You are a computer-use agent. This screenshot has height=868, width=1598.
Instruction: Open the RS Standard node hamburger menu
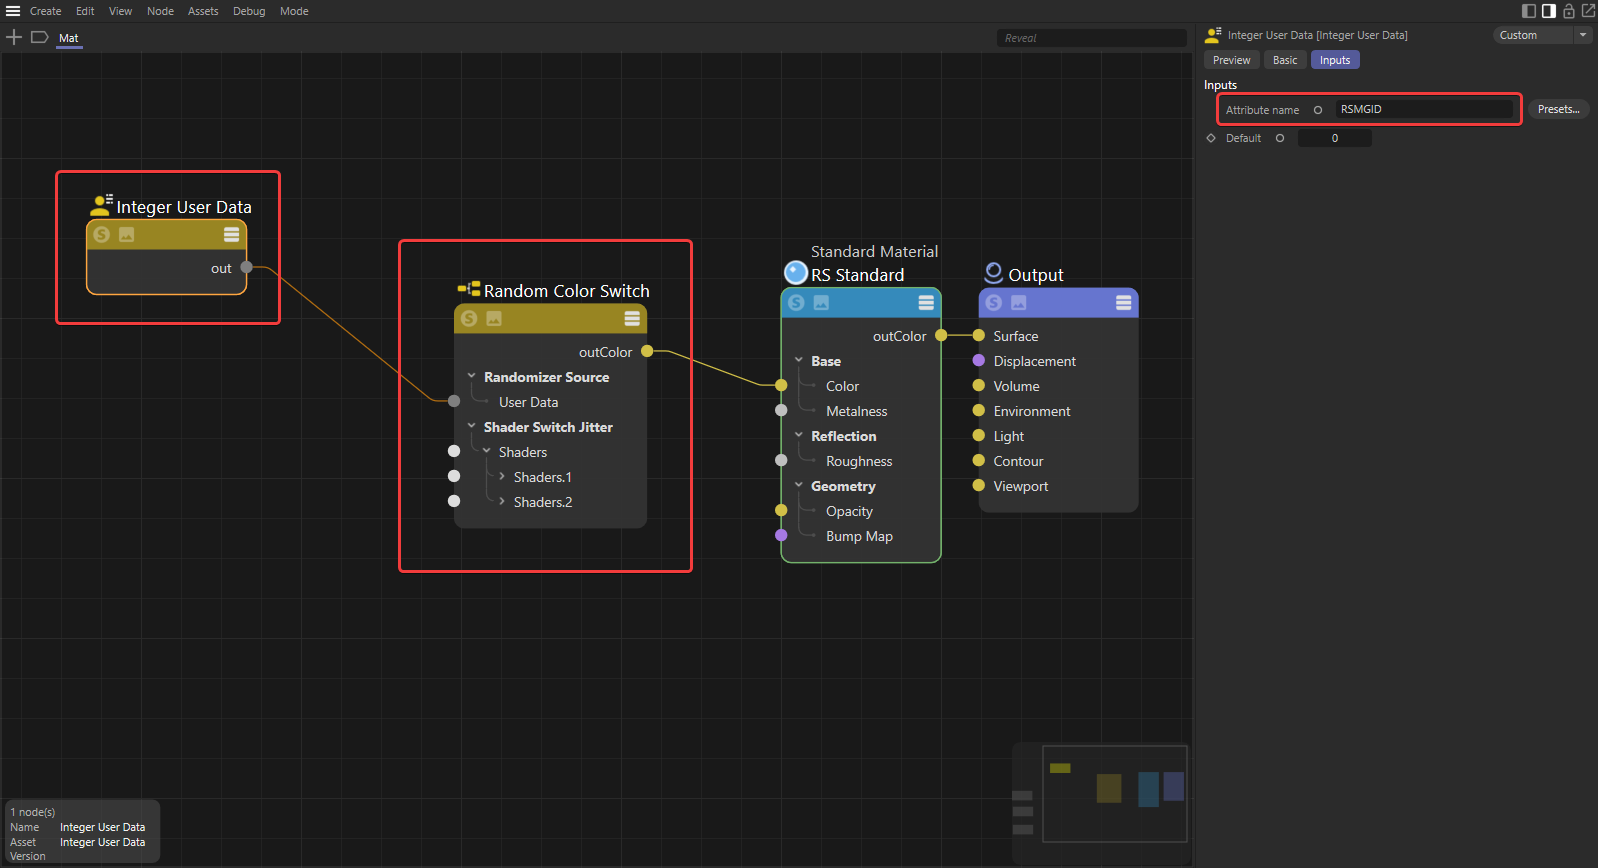(x=926, y=302)
